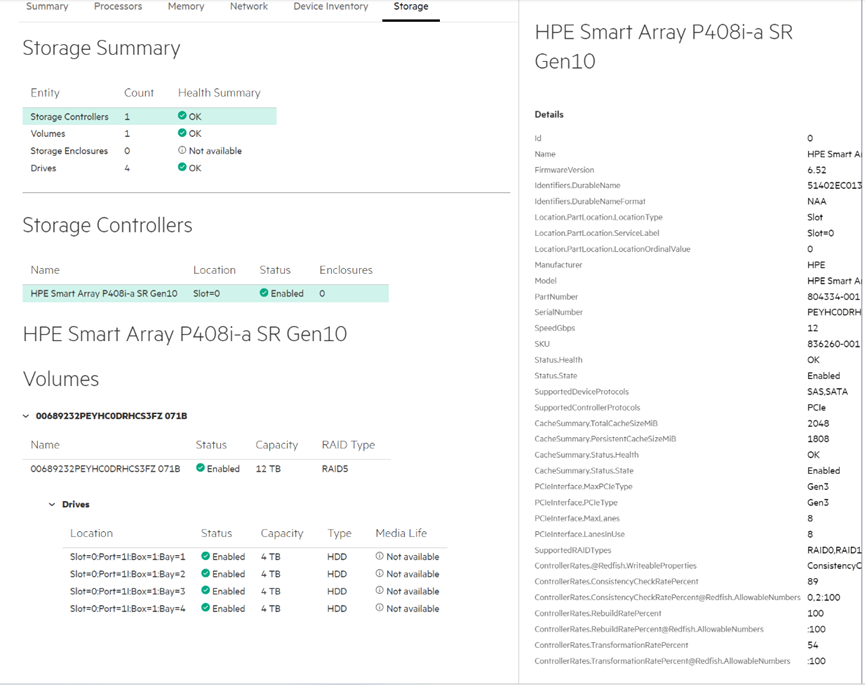Viewport: 865px width, 685px height.
Task: Switch to the Summary tab
Action: point(47,7)
